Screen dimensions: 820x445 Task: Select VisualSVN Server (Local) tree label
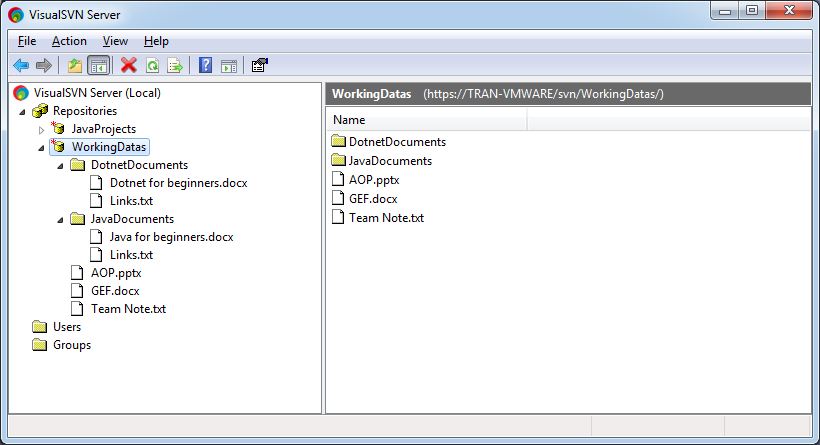click(x=97, y=93)
